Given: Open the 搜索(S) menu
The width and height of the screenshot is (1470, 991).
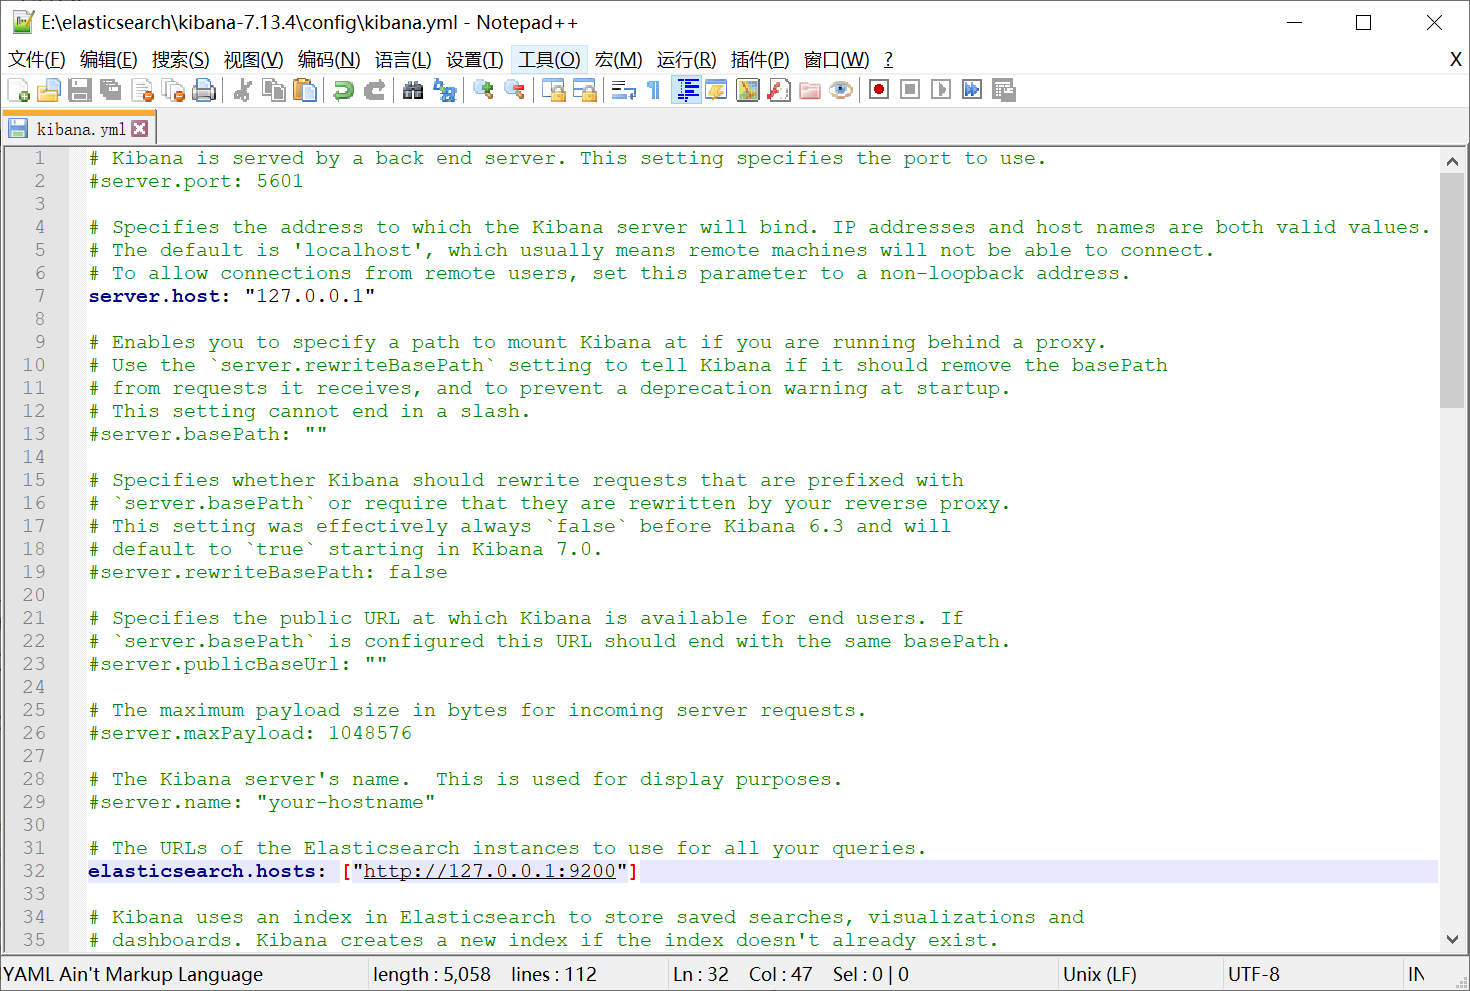Looking at the screenshot, I should [x=180, y=60].
